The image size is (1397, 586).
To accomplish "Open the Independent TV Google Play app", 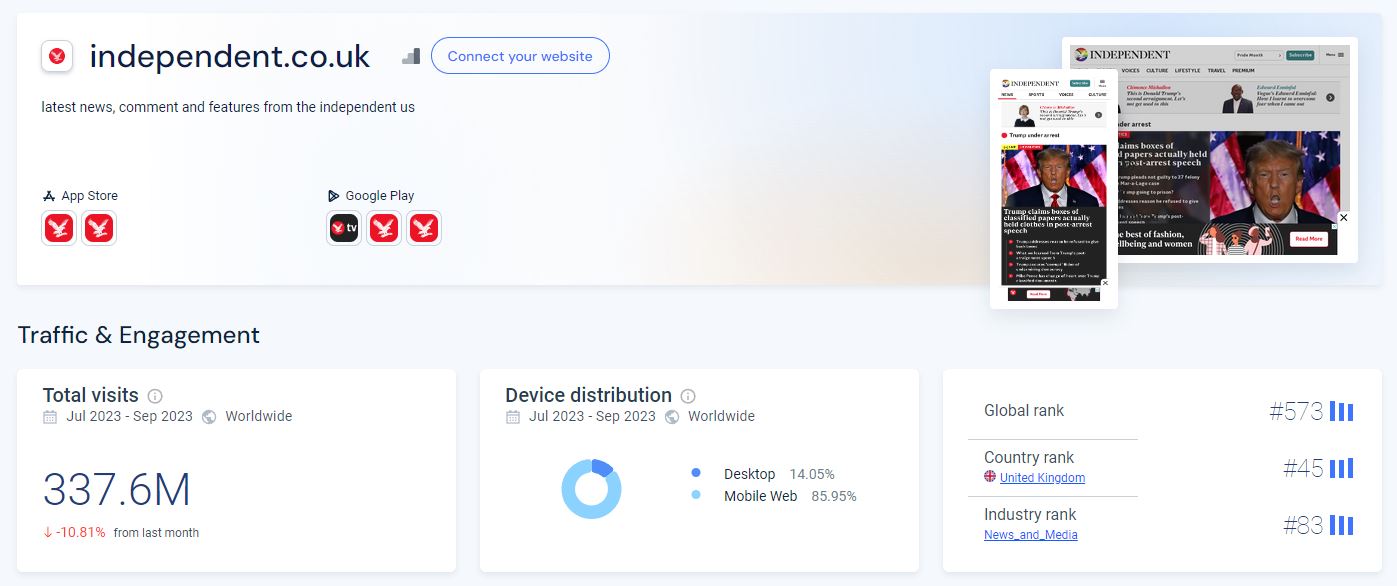I will [344, 228].
